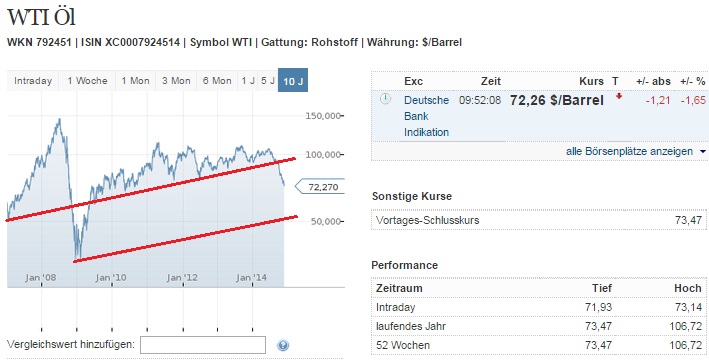
Task: Click the green clock icon beside Deutsche Bank
Action: [385, 99]
